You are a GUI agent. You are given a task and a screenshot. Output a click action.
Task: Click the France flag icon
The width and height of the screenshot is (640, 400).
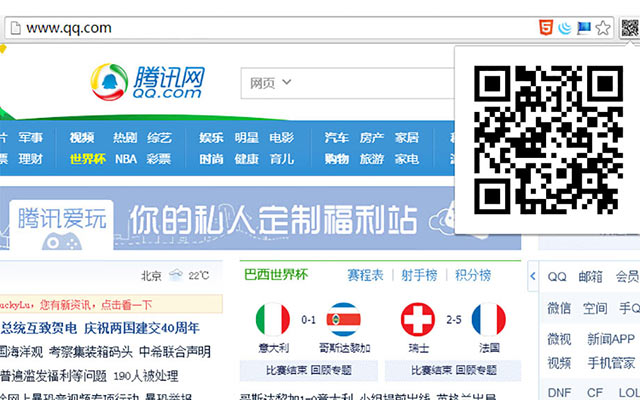click(489, 320)
